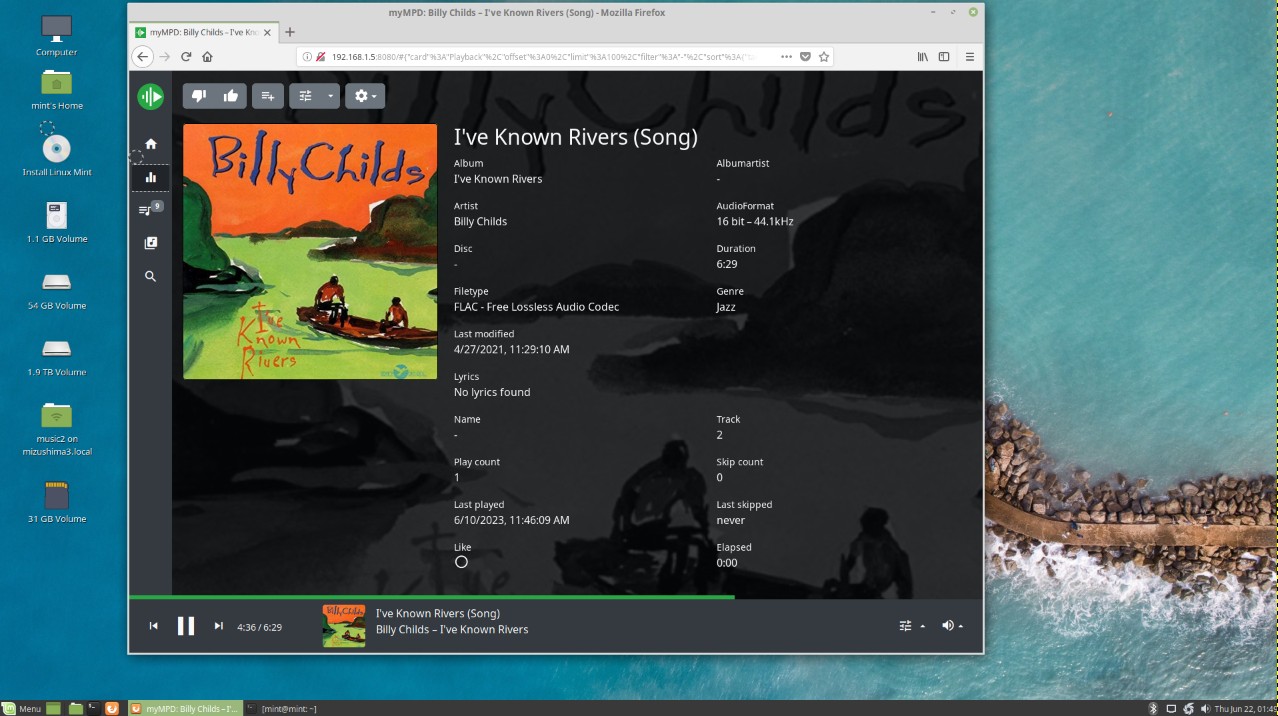Open the Browse library icon in sidebar
This screenshot has height=716, width=1278.
pyautogui.click(x=151, y=243)
